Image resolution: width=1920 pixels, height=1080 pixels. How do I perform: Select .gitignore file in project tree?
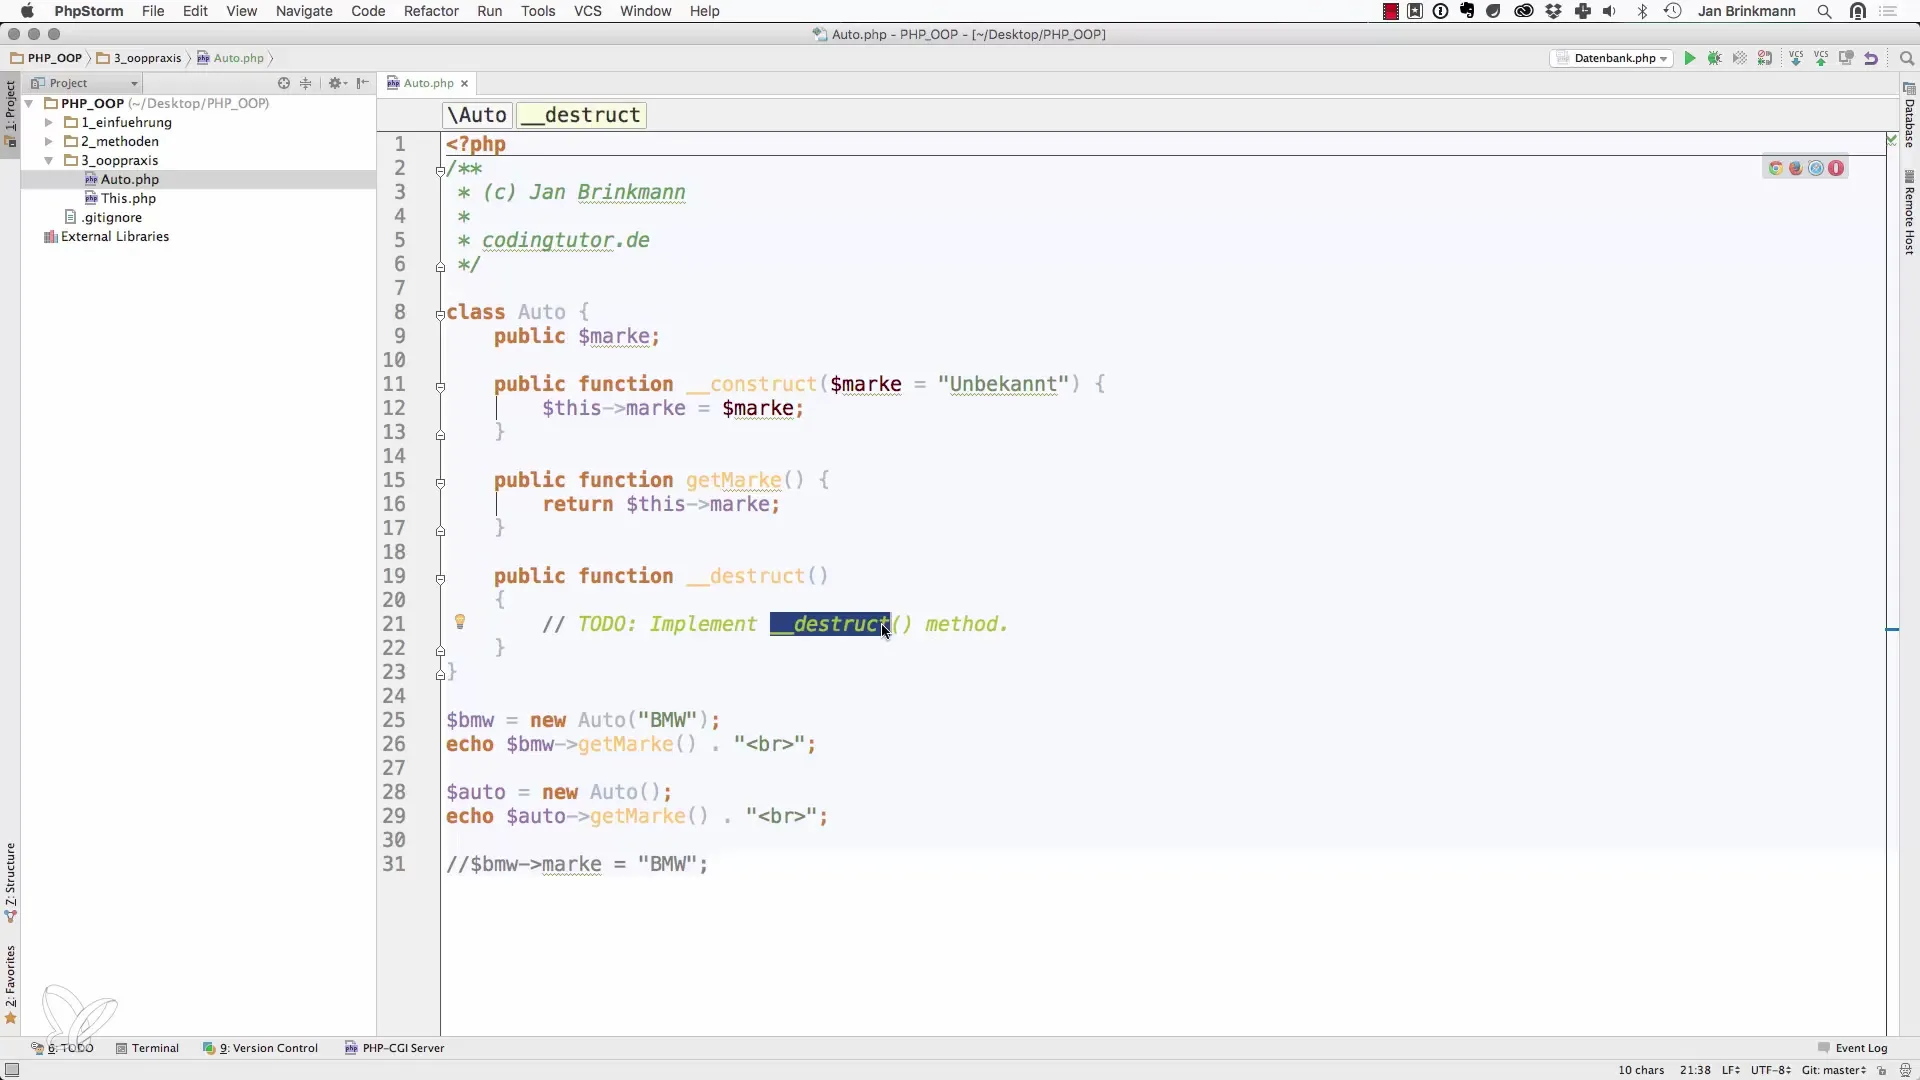(x=104, y=218)
